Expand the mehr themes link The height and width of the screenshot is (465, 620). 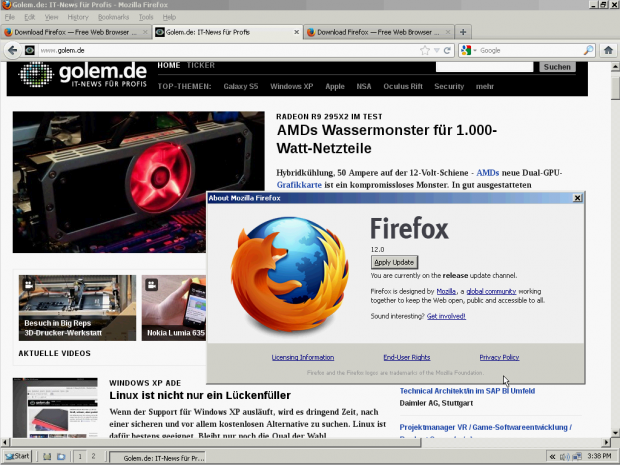point(485,86)
